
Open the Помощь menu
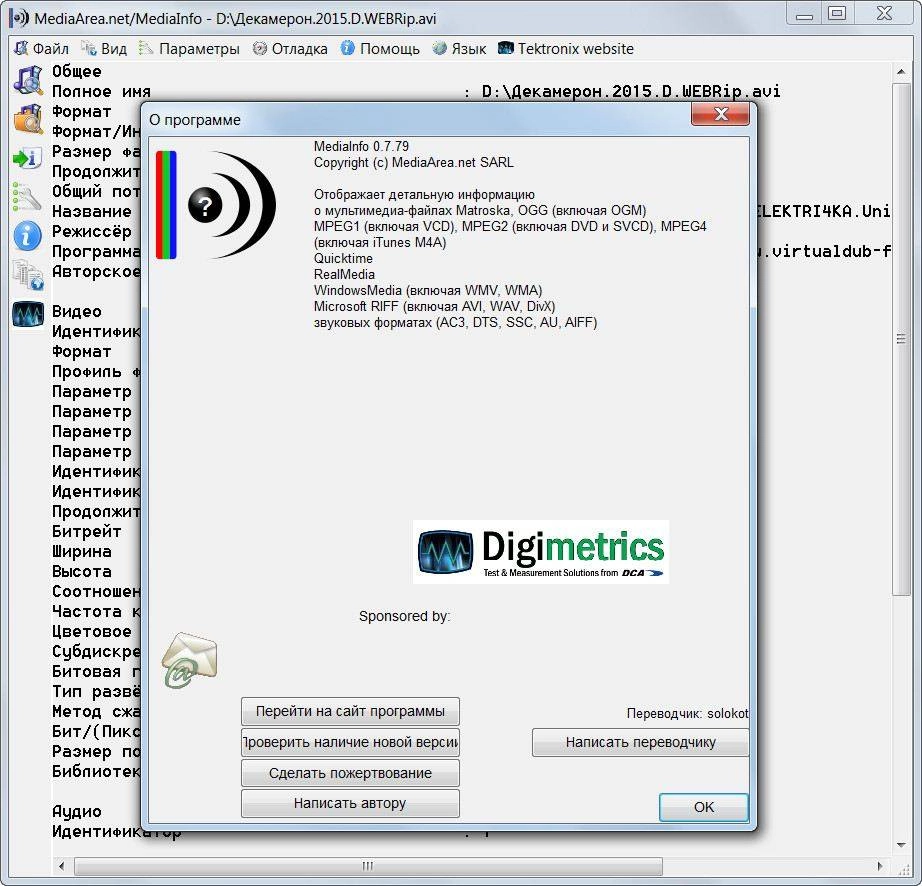(x=380, y=49)
